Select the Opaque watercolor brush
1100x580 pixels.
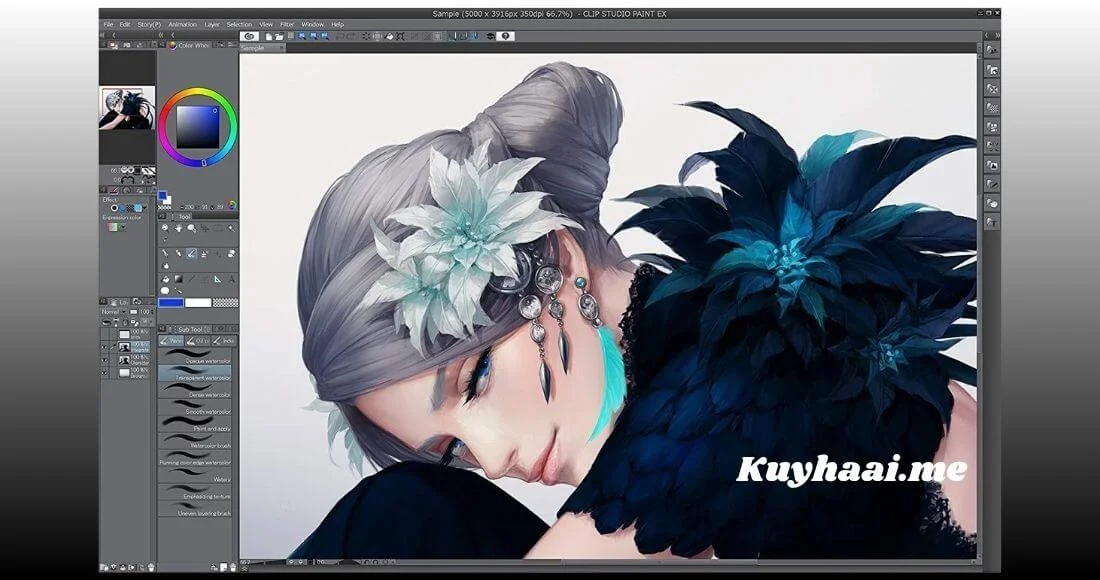pyautogui.click(x=194, y=356)
